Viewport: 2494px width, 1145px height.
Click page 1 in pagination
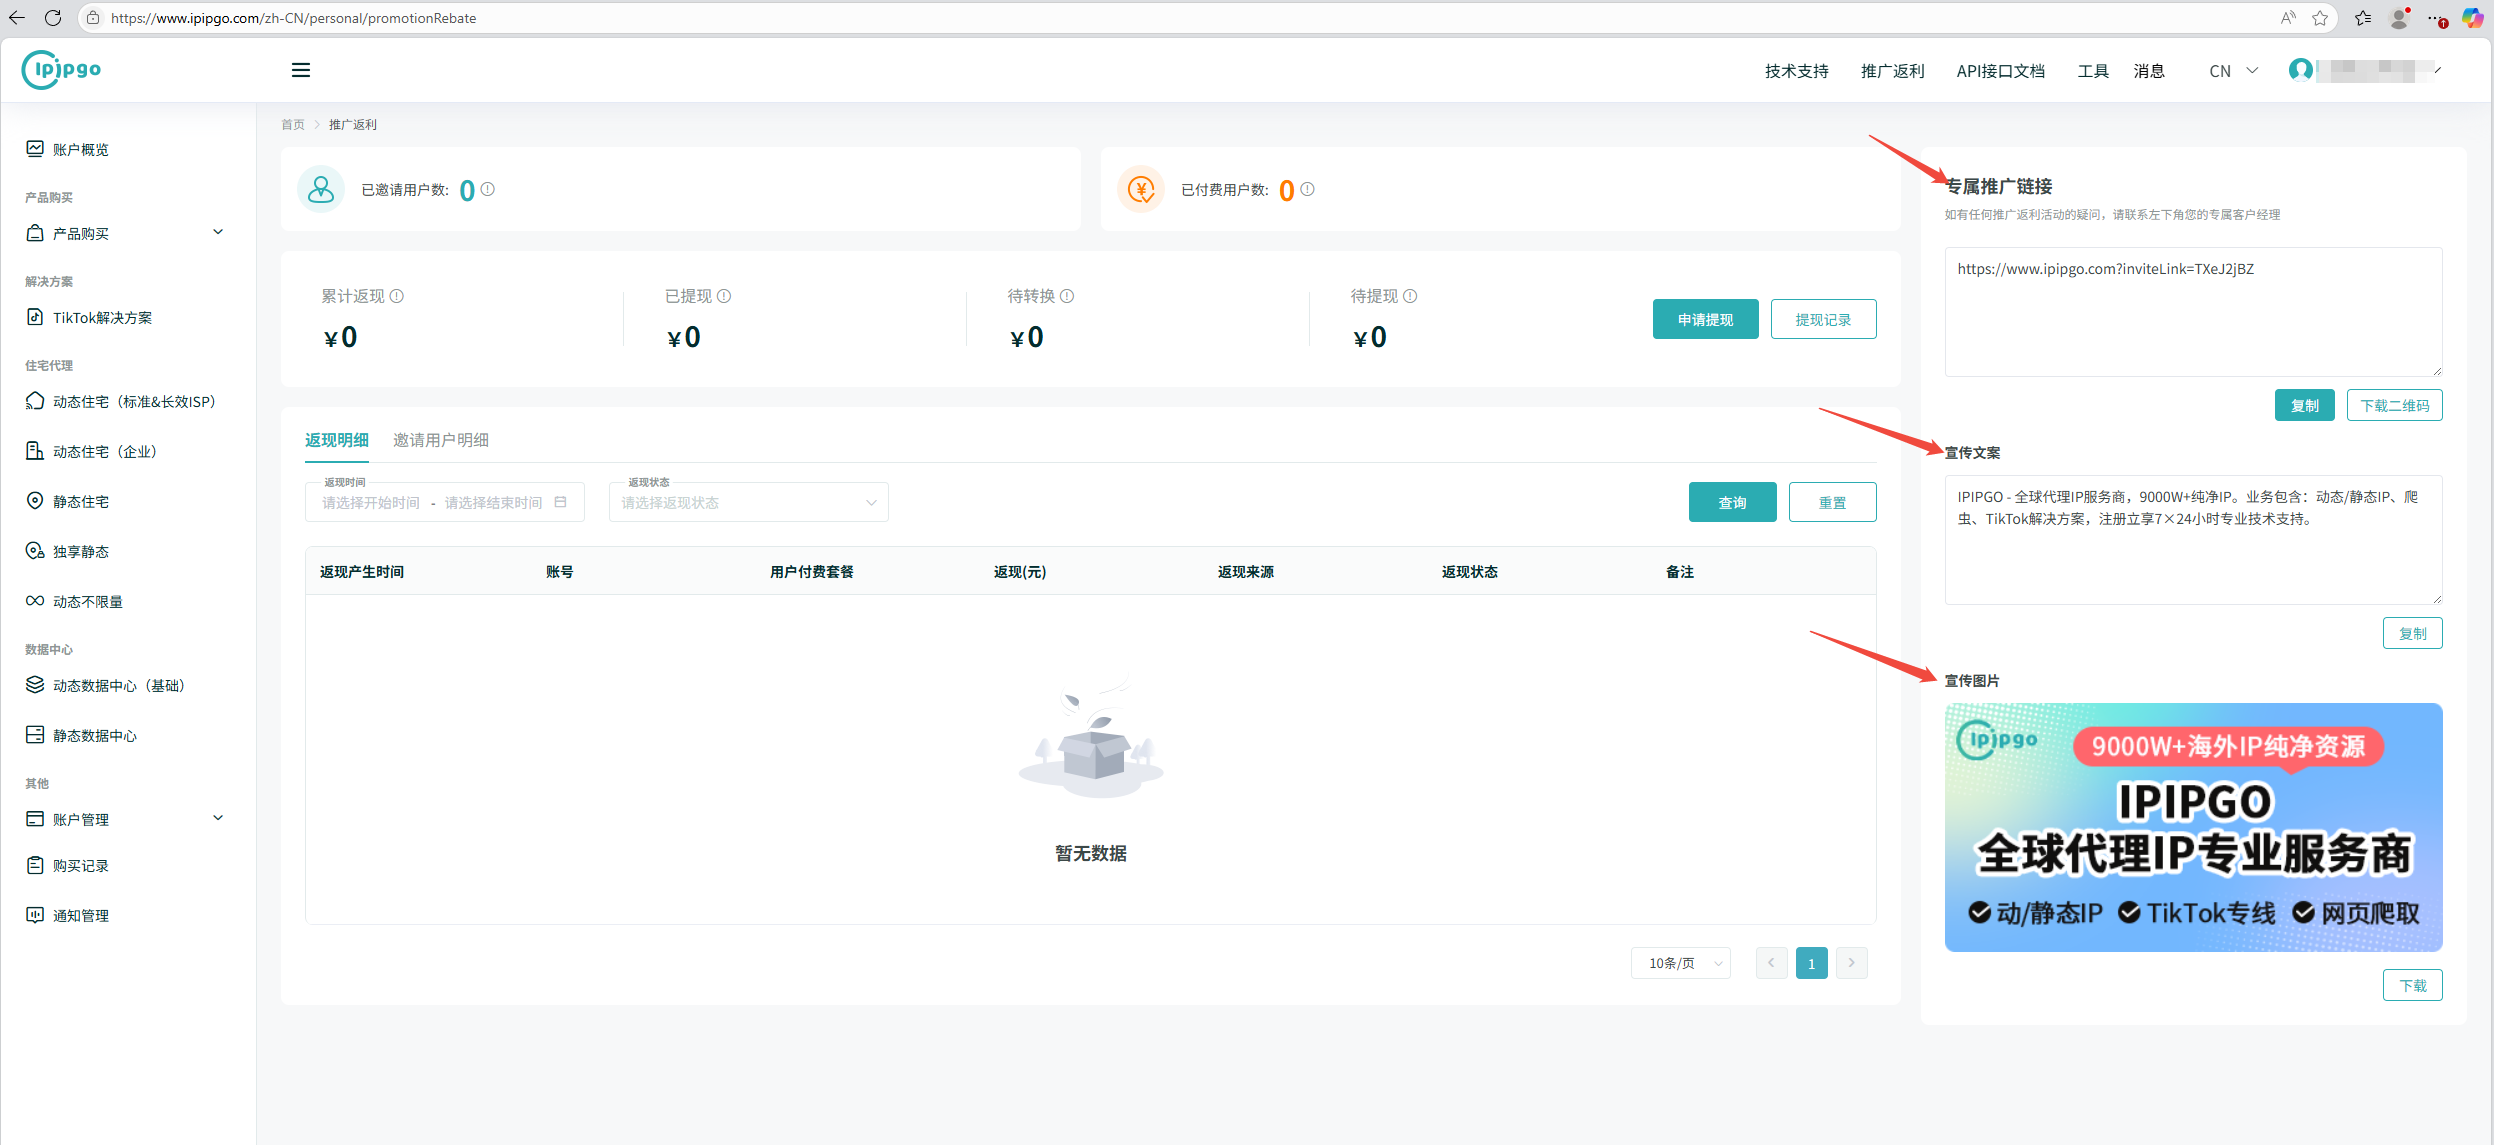click(1811, 963)
